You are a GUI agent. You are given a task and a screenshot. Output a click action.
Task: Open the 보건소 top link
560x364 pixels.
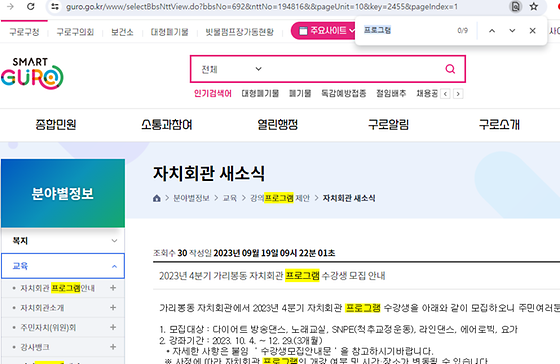point(122,32)
